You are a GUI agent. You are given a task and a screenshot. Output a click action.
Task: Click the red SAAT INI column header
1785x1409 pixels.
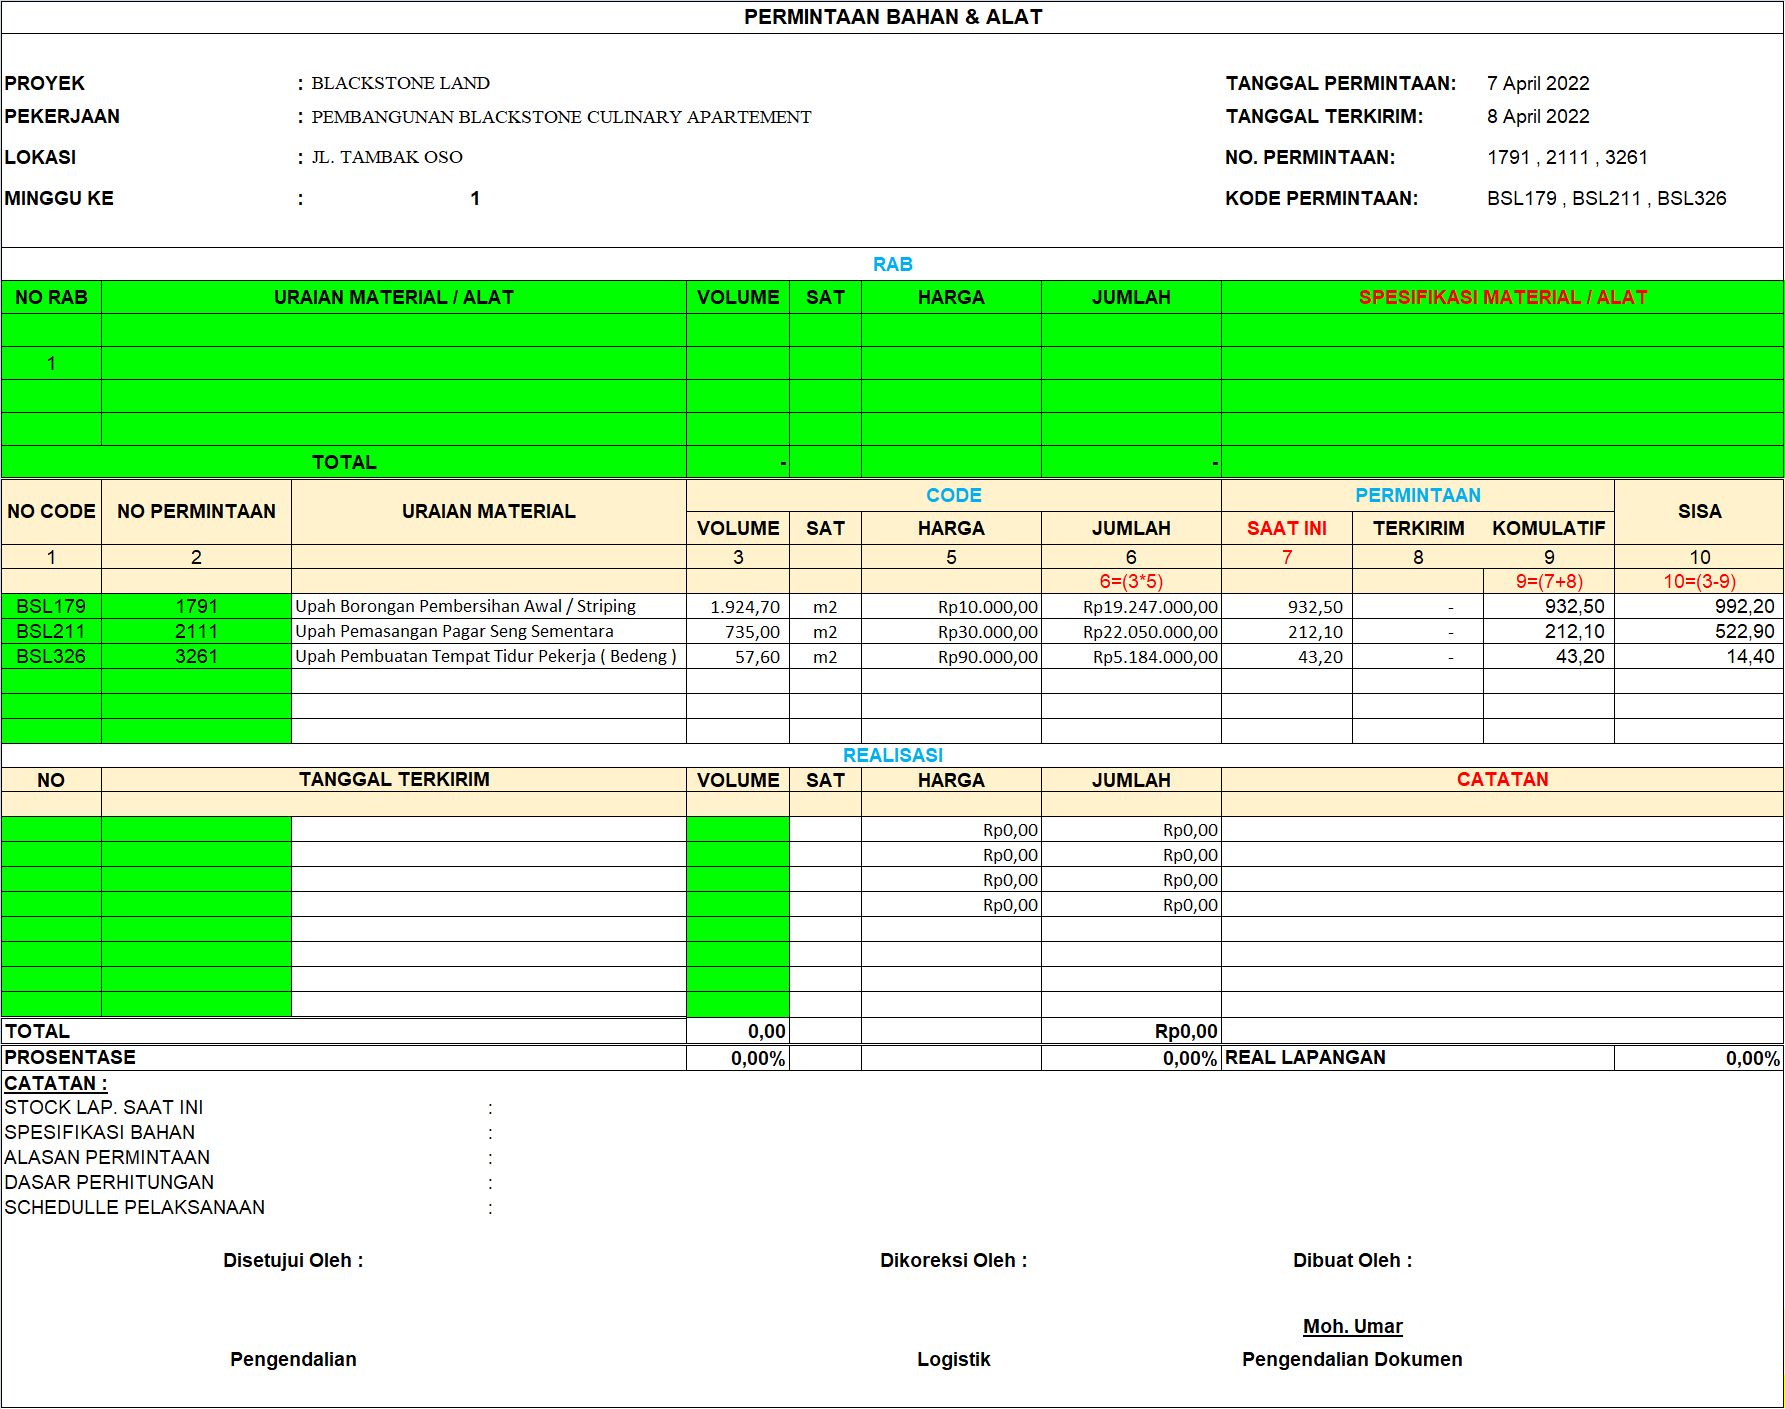click(1287, 528)
